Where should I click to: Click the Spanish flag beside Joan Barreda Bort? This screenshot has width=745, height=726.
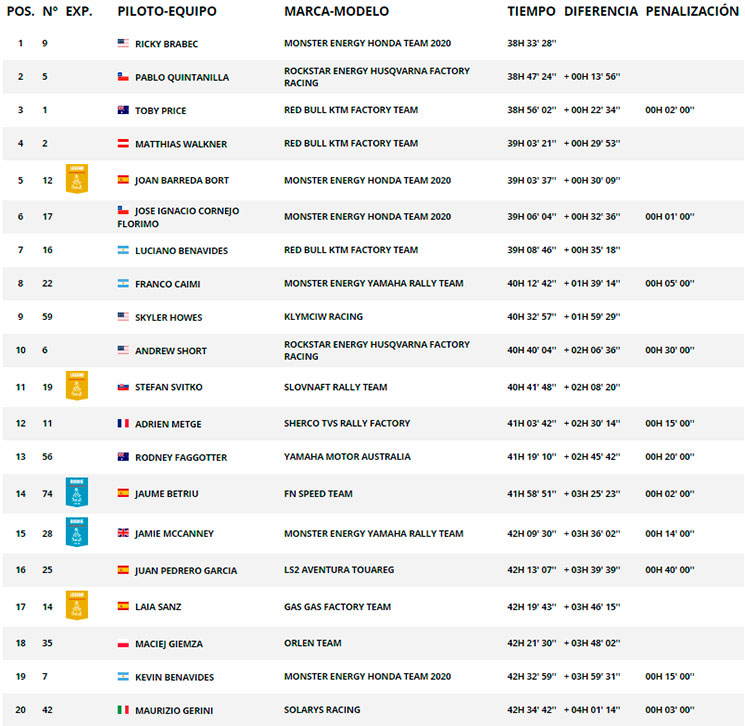coord(123,180)
